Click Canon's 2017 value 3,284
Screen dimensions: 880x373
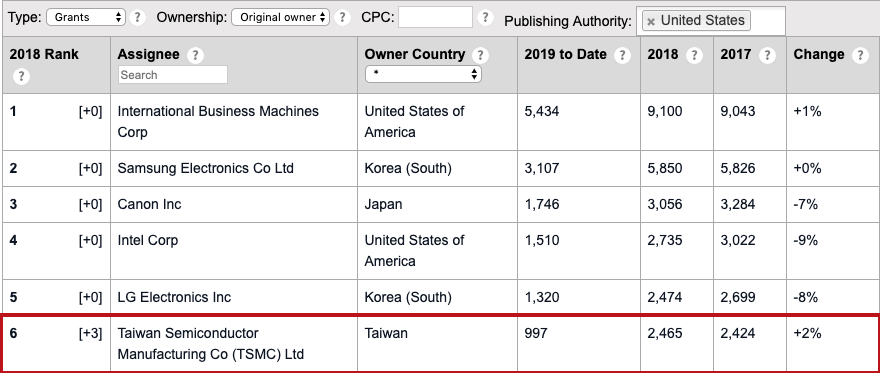tap(737, 204)
